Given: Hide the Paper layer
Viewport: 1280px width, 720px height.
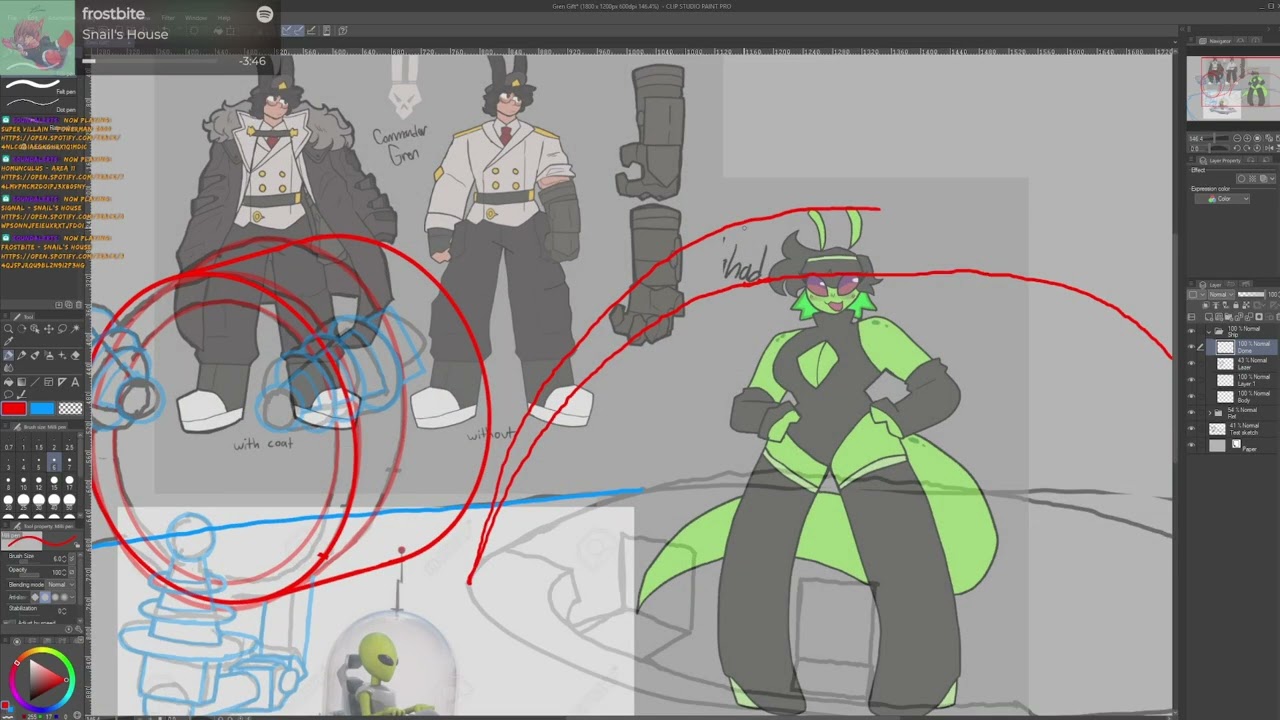Looking at the screenshot, I should point(1190,446).
